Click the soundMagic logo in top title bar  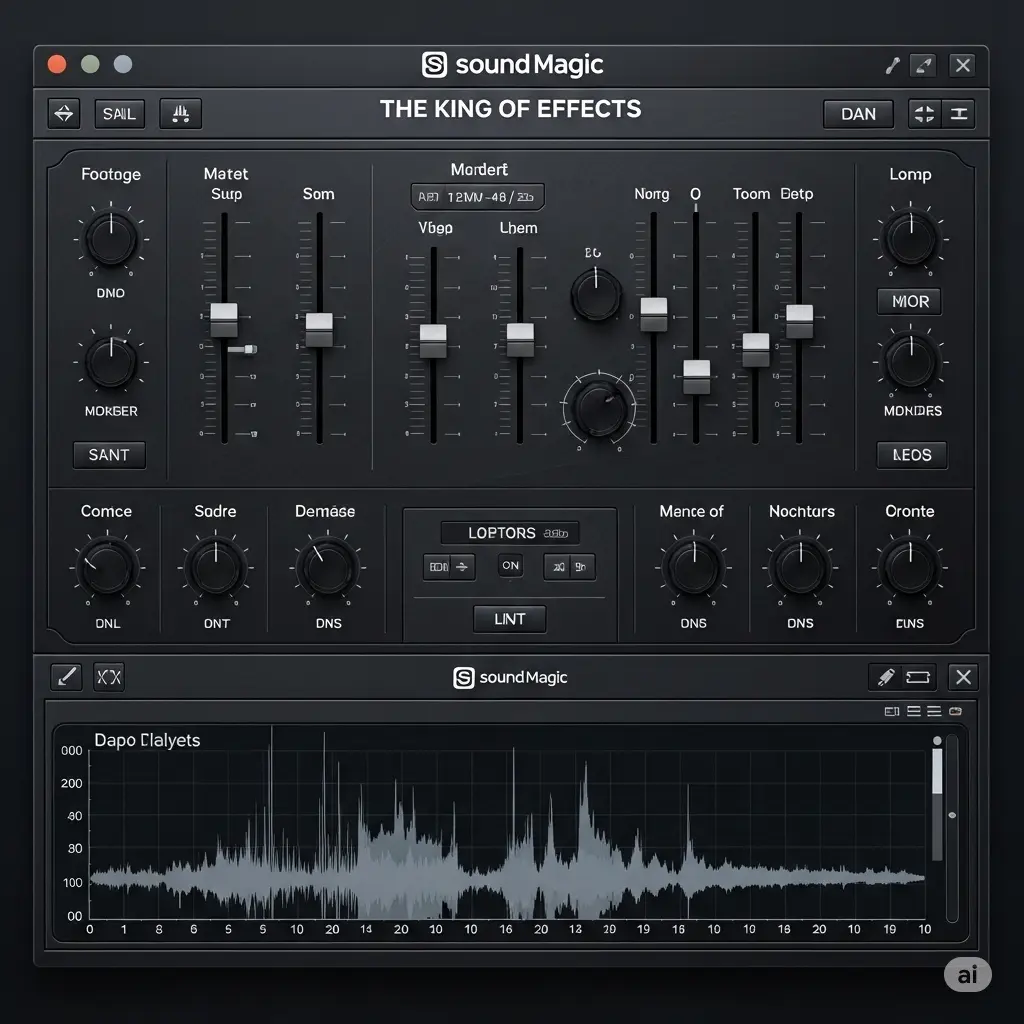click(x=512, y=65)
